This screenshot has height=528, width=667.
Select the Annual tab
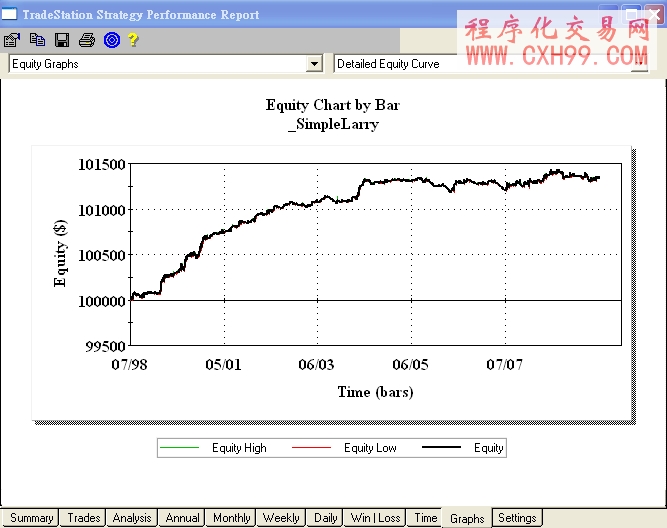(x=182, y=518)
